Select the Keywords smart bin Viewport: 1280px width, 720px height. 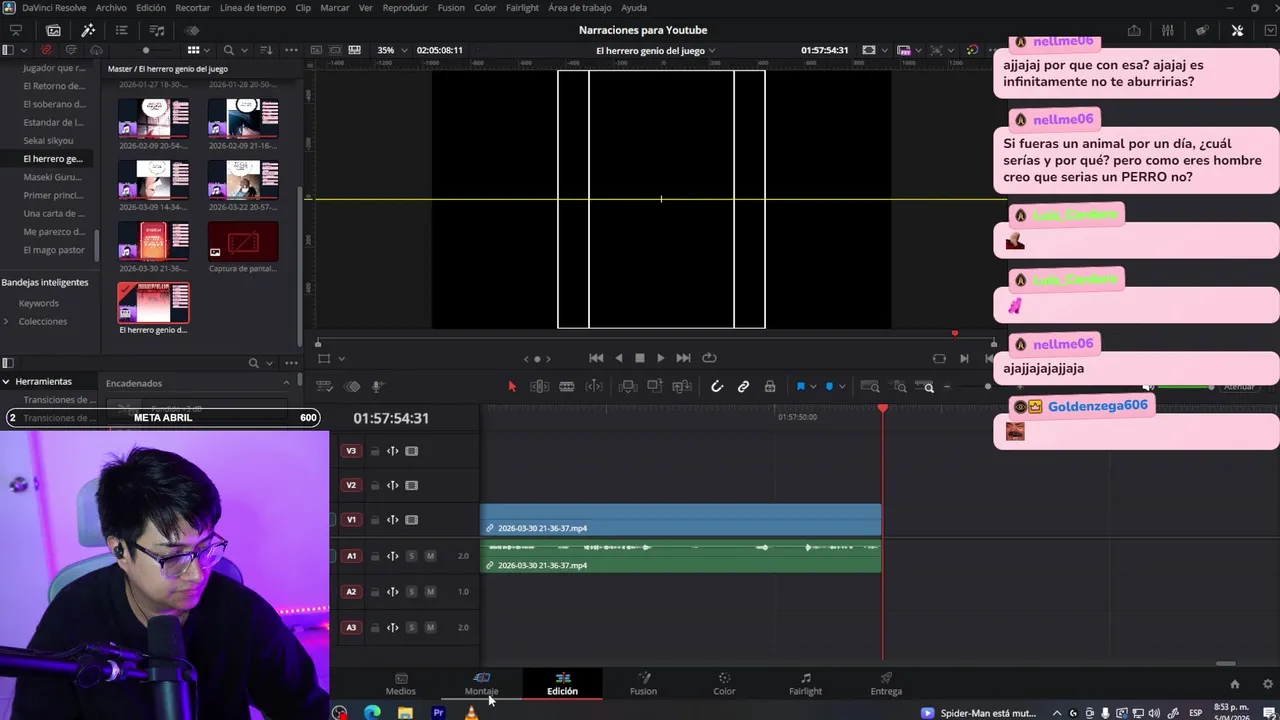tap(39, 303)
